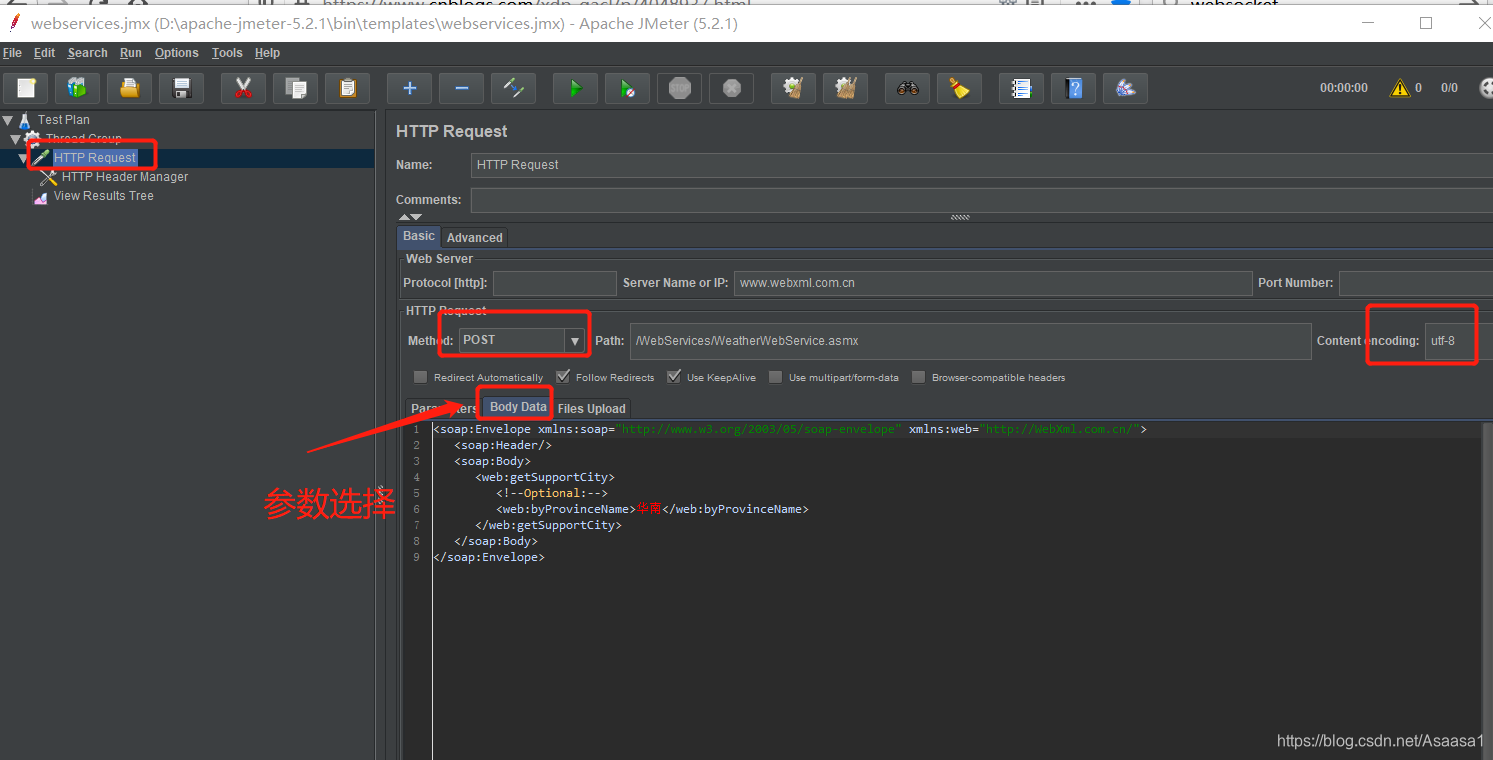Screen dimensions: 1493x760
Task: Click the Clear broom icon
Action: (x=794, y=88)
